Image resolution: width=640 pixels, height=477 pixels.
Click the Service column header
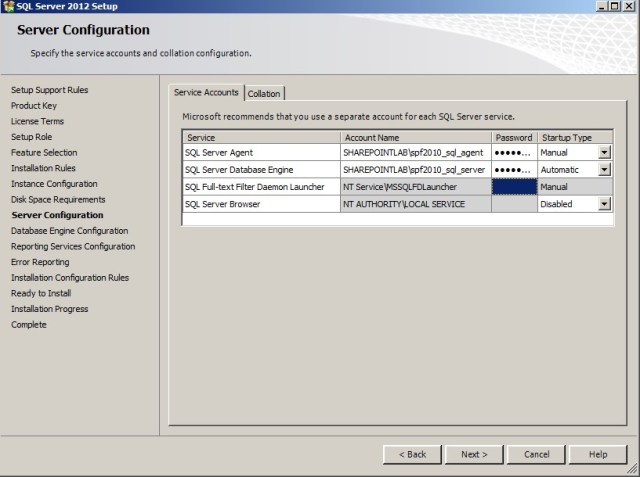(261, 138)
